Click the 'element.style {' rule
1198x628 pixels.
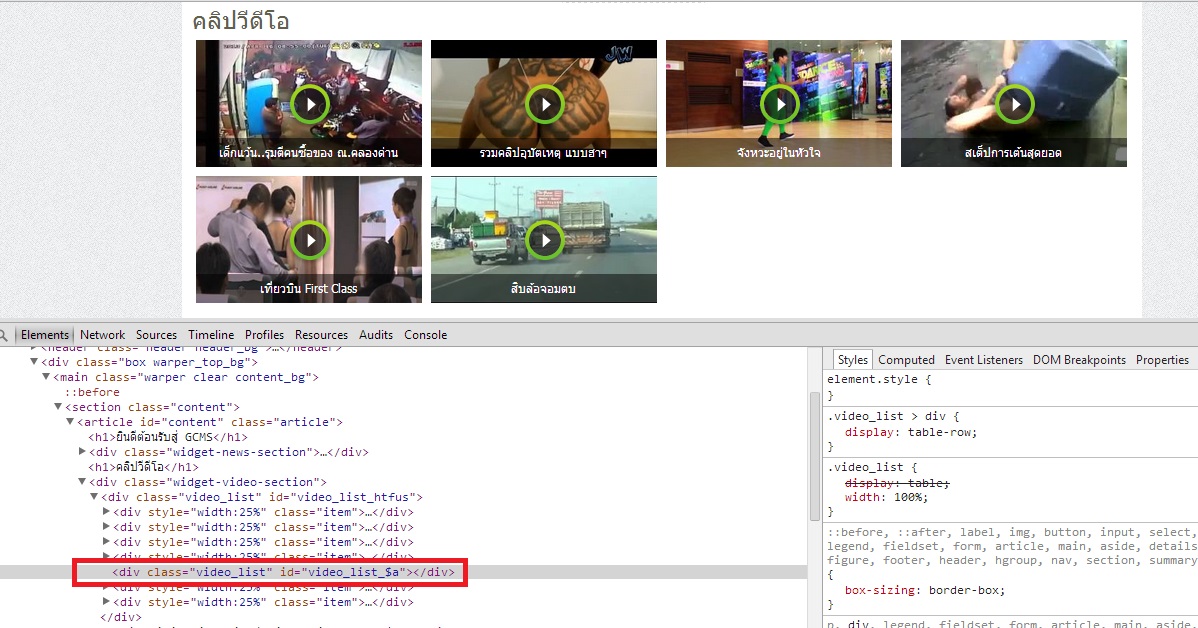[879, 379]
